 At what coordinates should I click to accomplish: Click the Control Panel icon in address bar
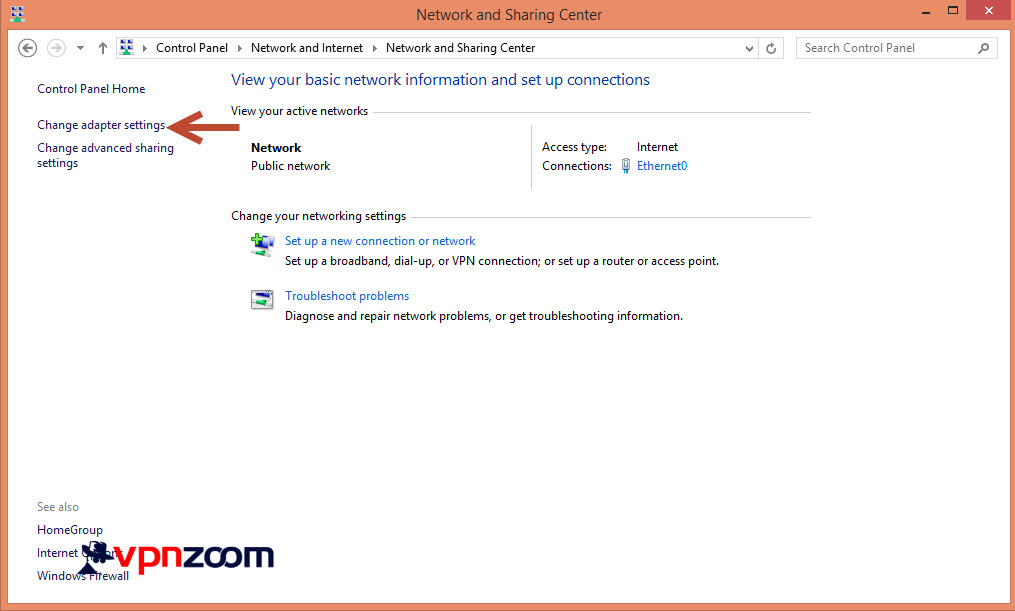[x=127, y=47]
